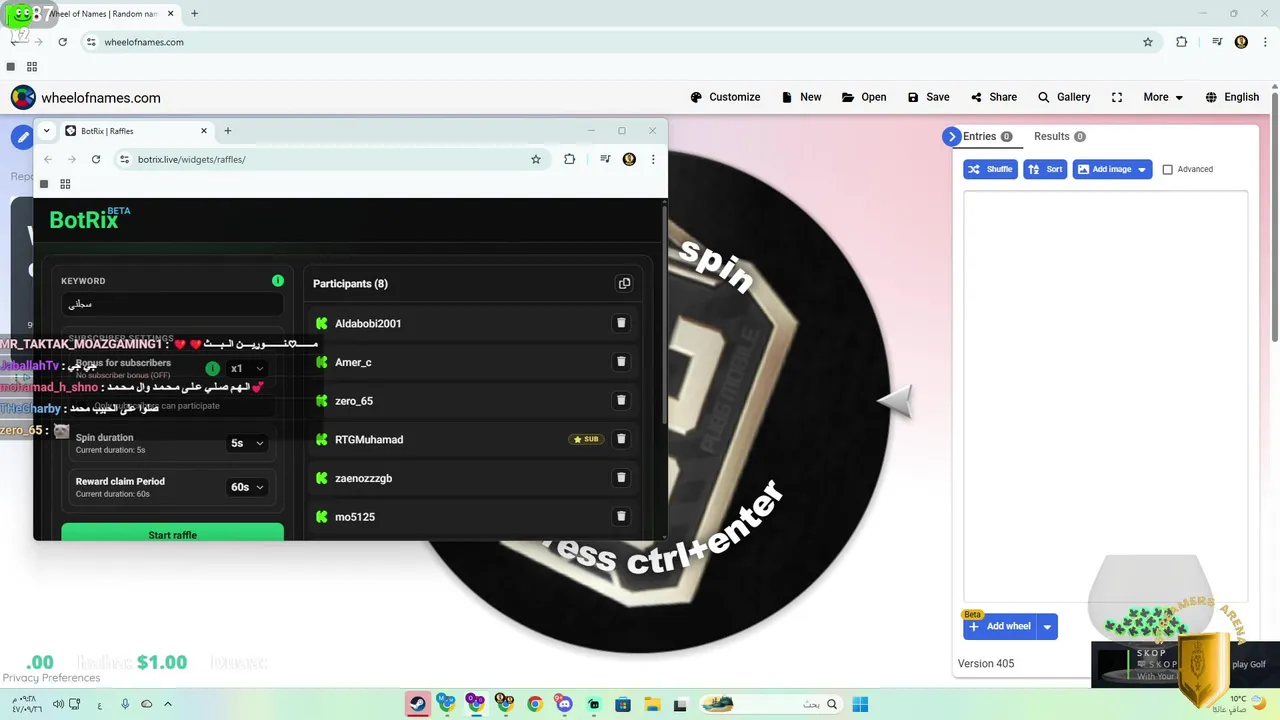Click the blue pencil edit icon
The image size is (1280, 720).
click(22, 138)
